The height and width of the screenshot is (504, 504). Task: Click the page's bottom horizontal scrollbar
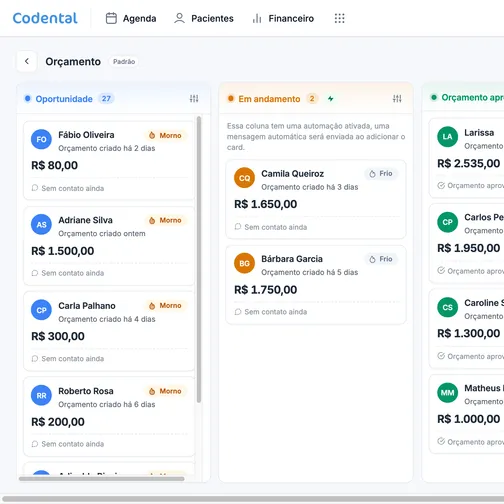[x=252, y=499]
